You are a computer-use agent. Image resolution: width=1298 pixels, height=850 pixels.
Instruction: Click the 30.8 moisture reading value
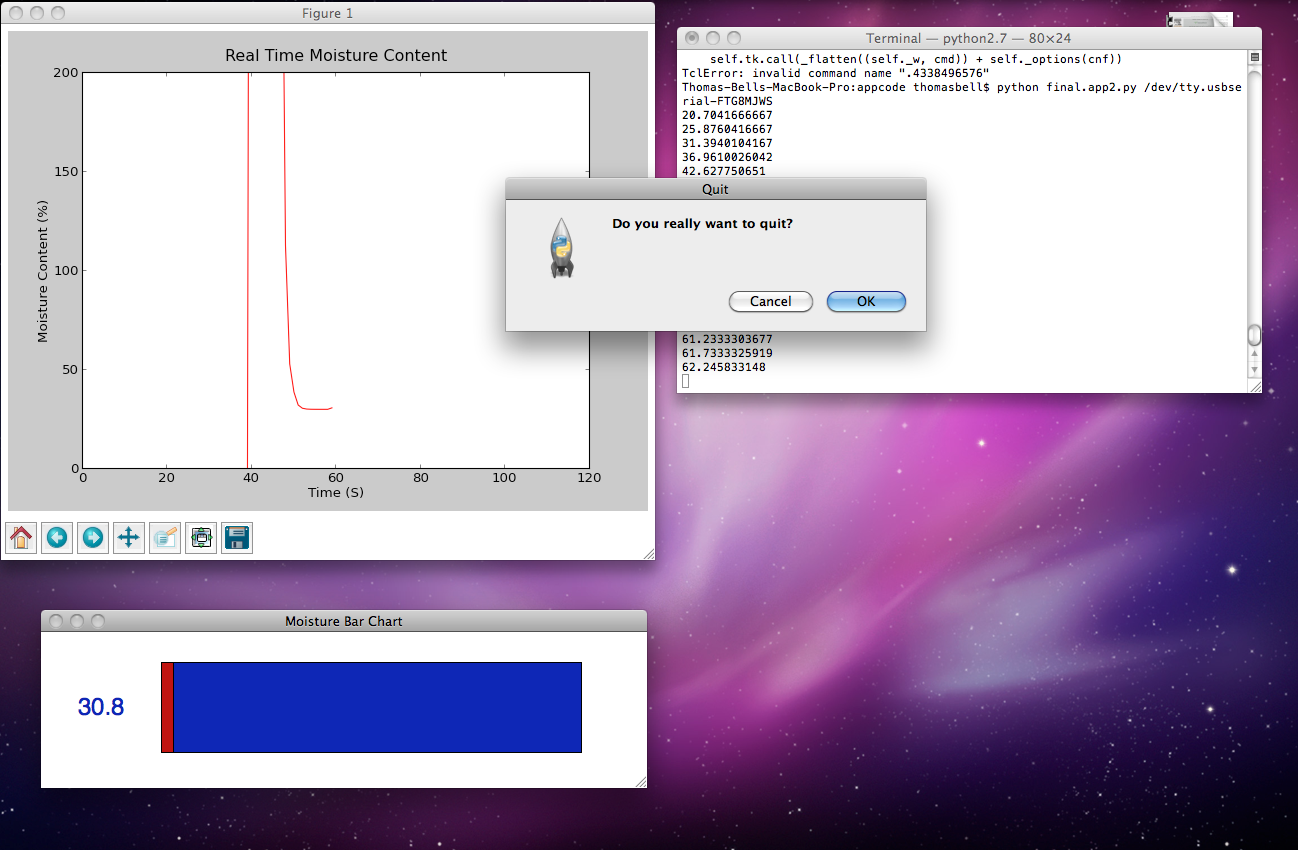[101, 707]
